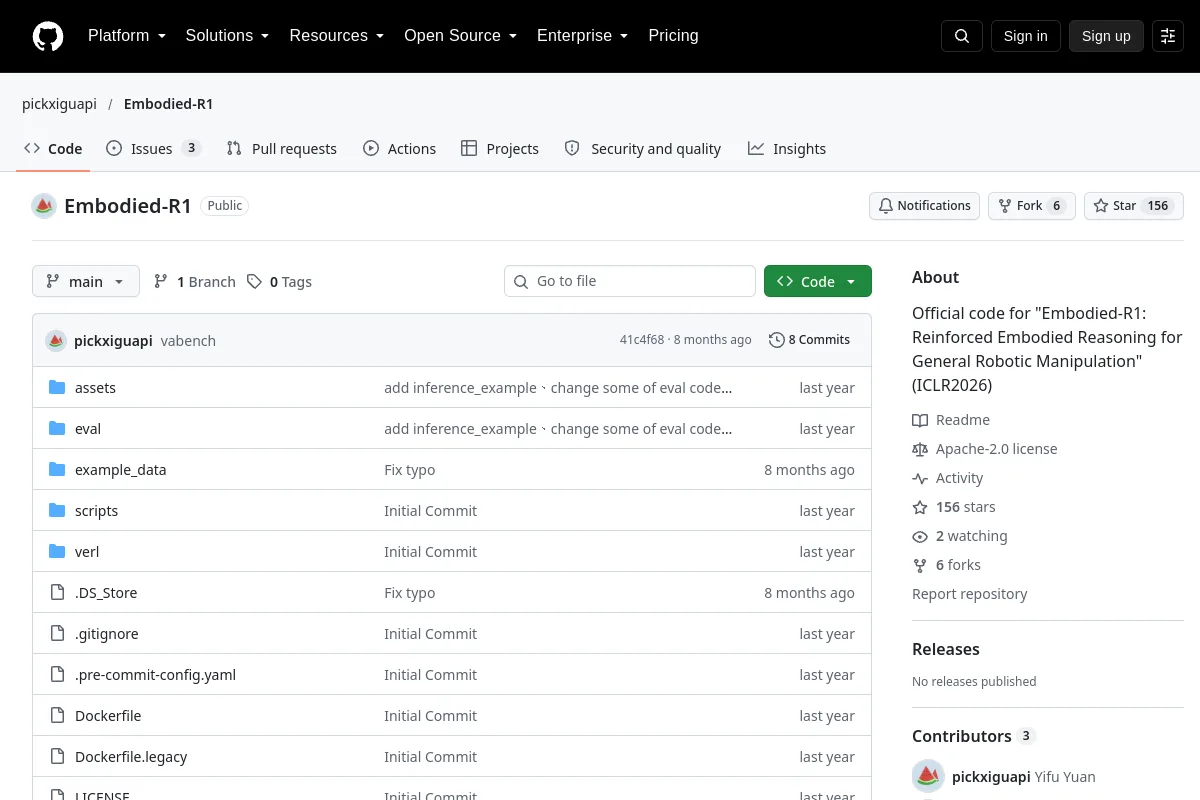
Task: Switch to the Projects tab
Action: tap(500, 149)
